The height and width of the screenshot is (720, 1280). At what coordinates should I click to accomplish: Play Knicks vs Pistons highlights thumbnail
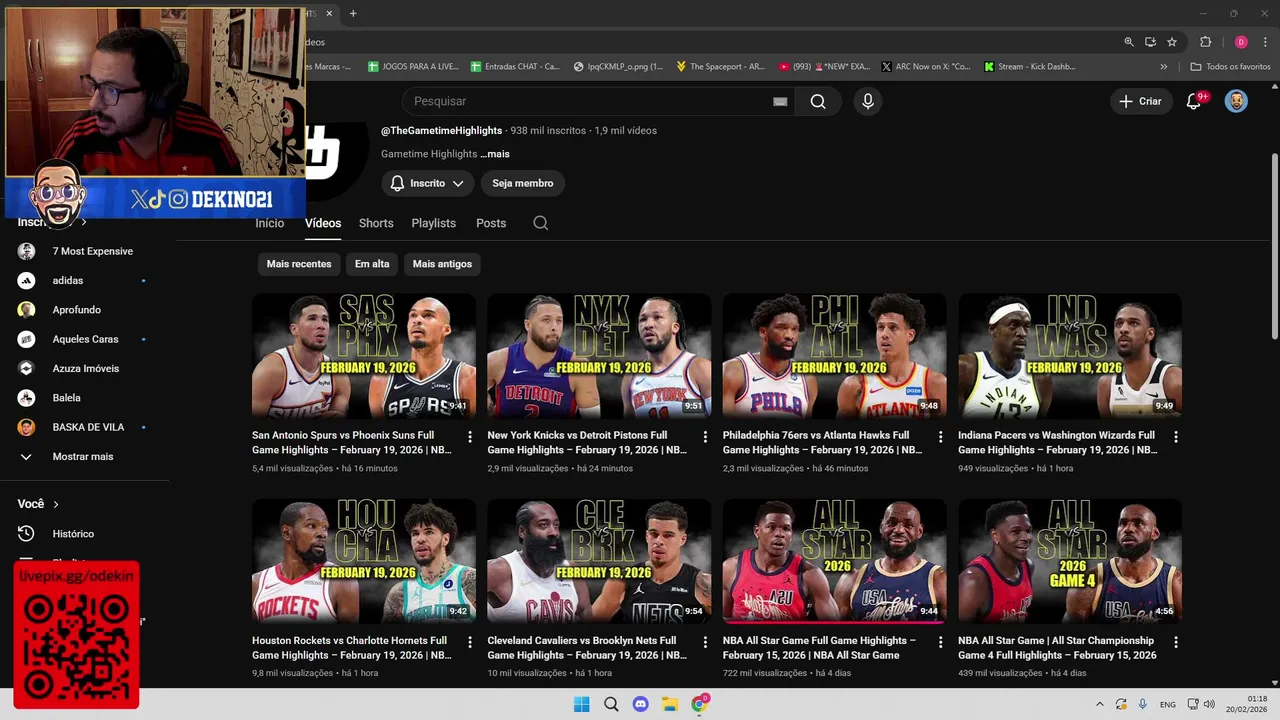point(599,355)
